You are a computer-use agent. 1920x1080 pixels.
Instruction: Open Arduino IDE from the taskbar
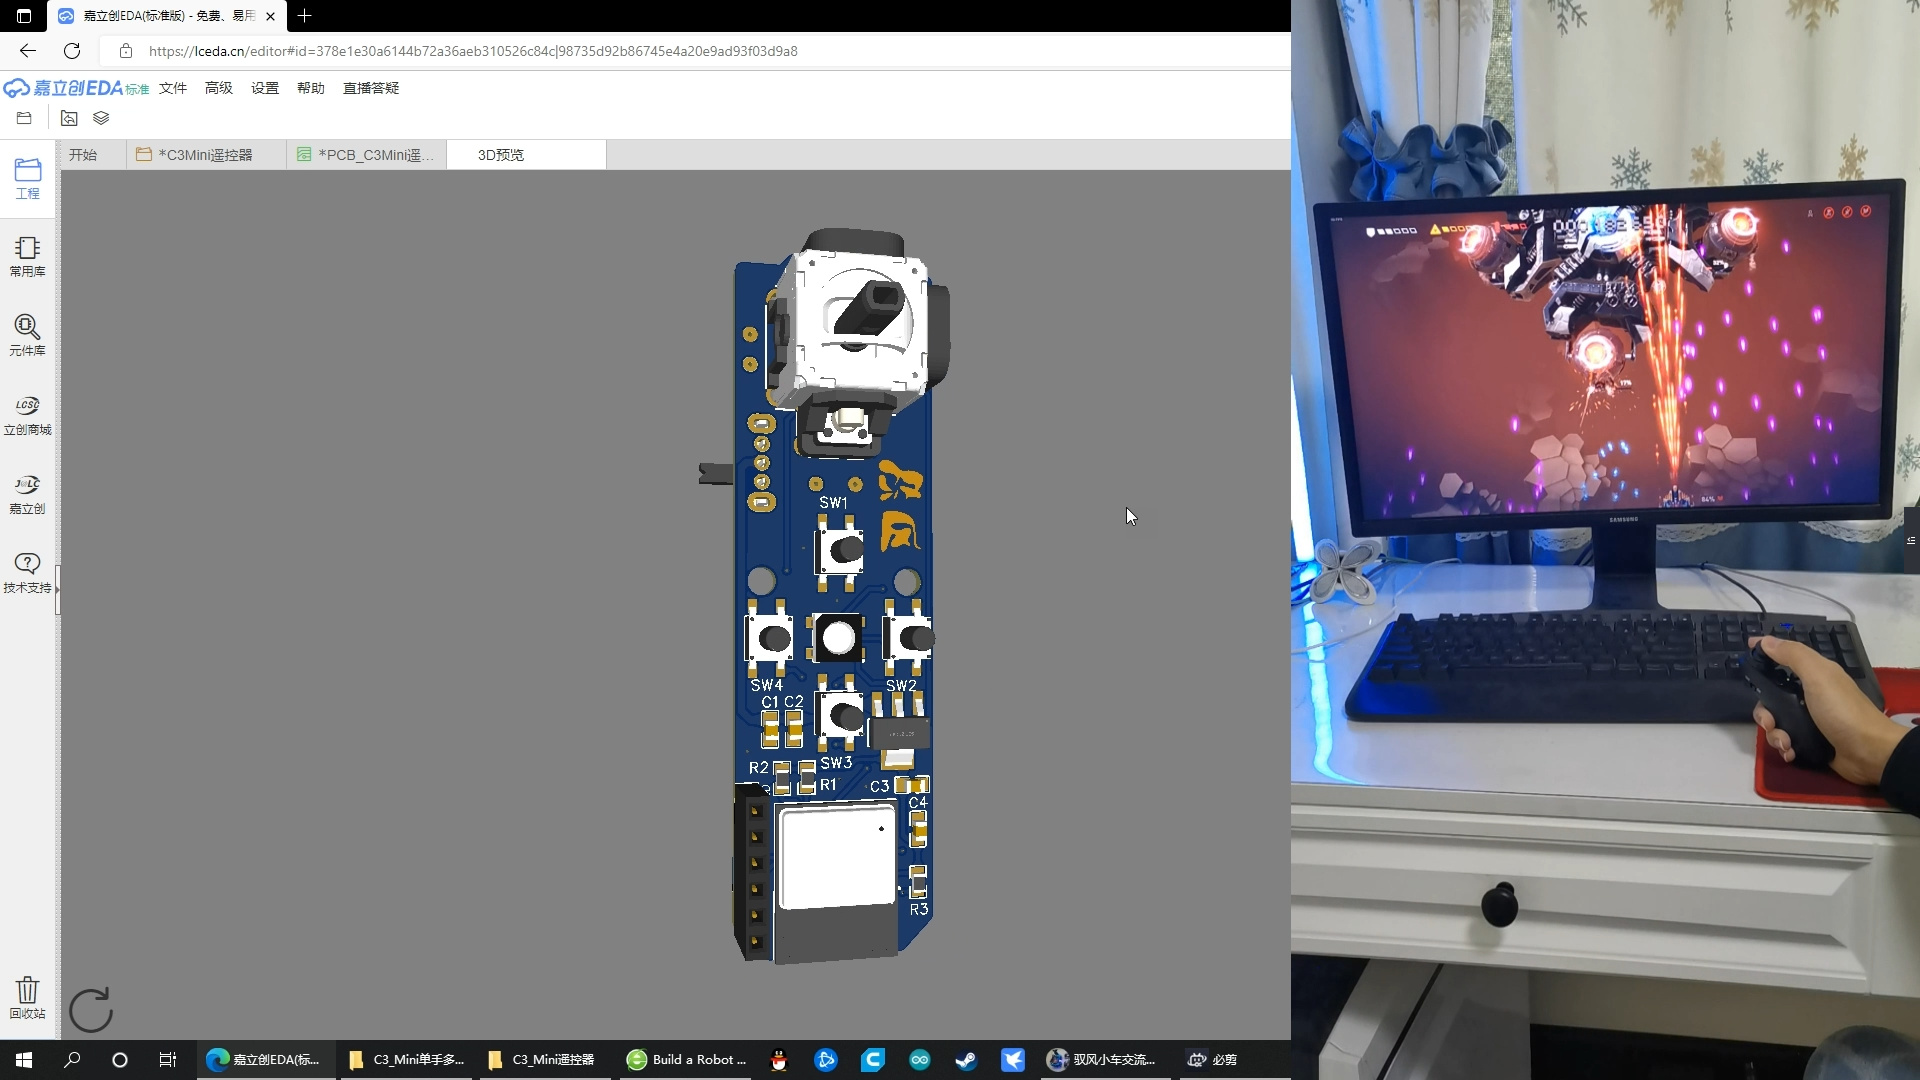point(920,1060)
